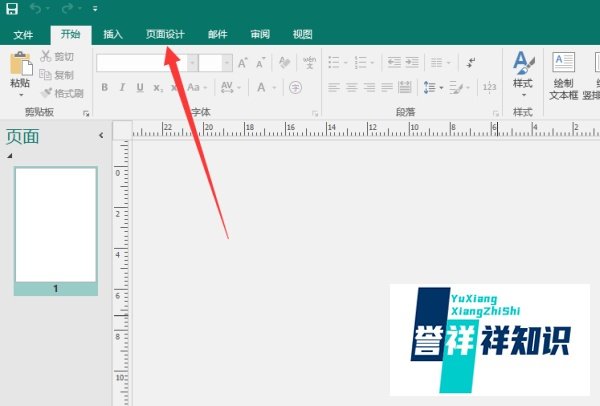
Task: Click the 绘制文本框 button
Action: coord(564,76)
